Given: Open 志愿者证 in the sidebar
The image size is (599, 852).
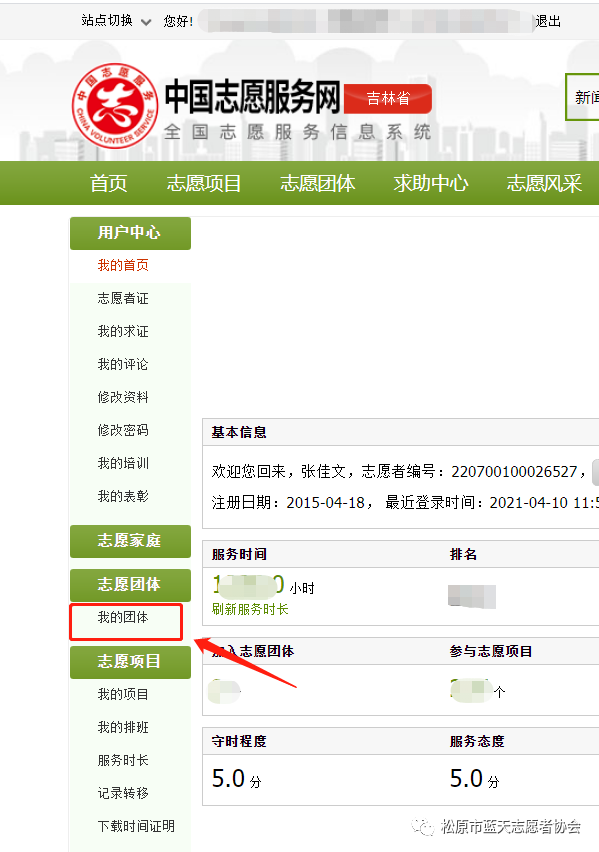Looking at the screenshot, I should coord(123,298).
